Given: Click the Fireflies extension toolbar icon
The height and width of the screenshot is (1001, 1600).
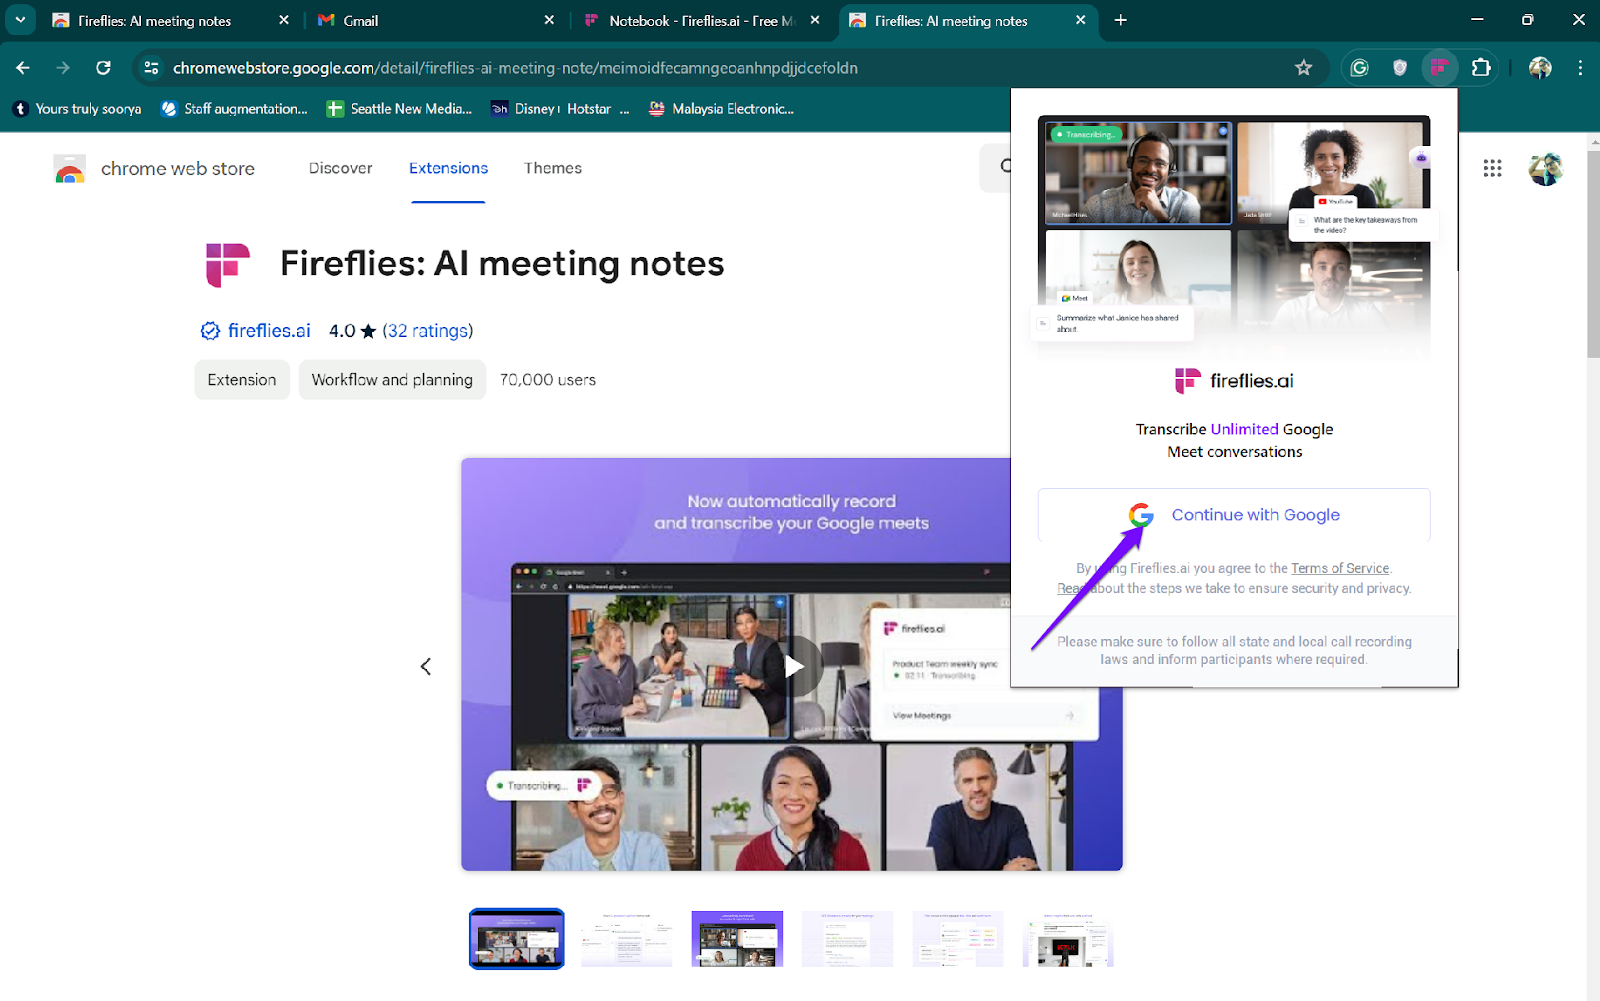Looking at the screenshot, I should pos(1440,68).
